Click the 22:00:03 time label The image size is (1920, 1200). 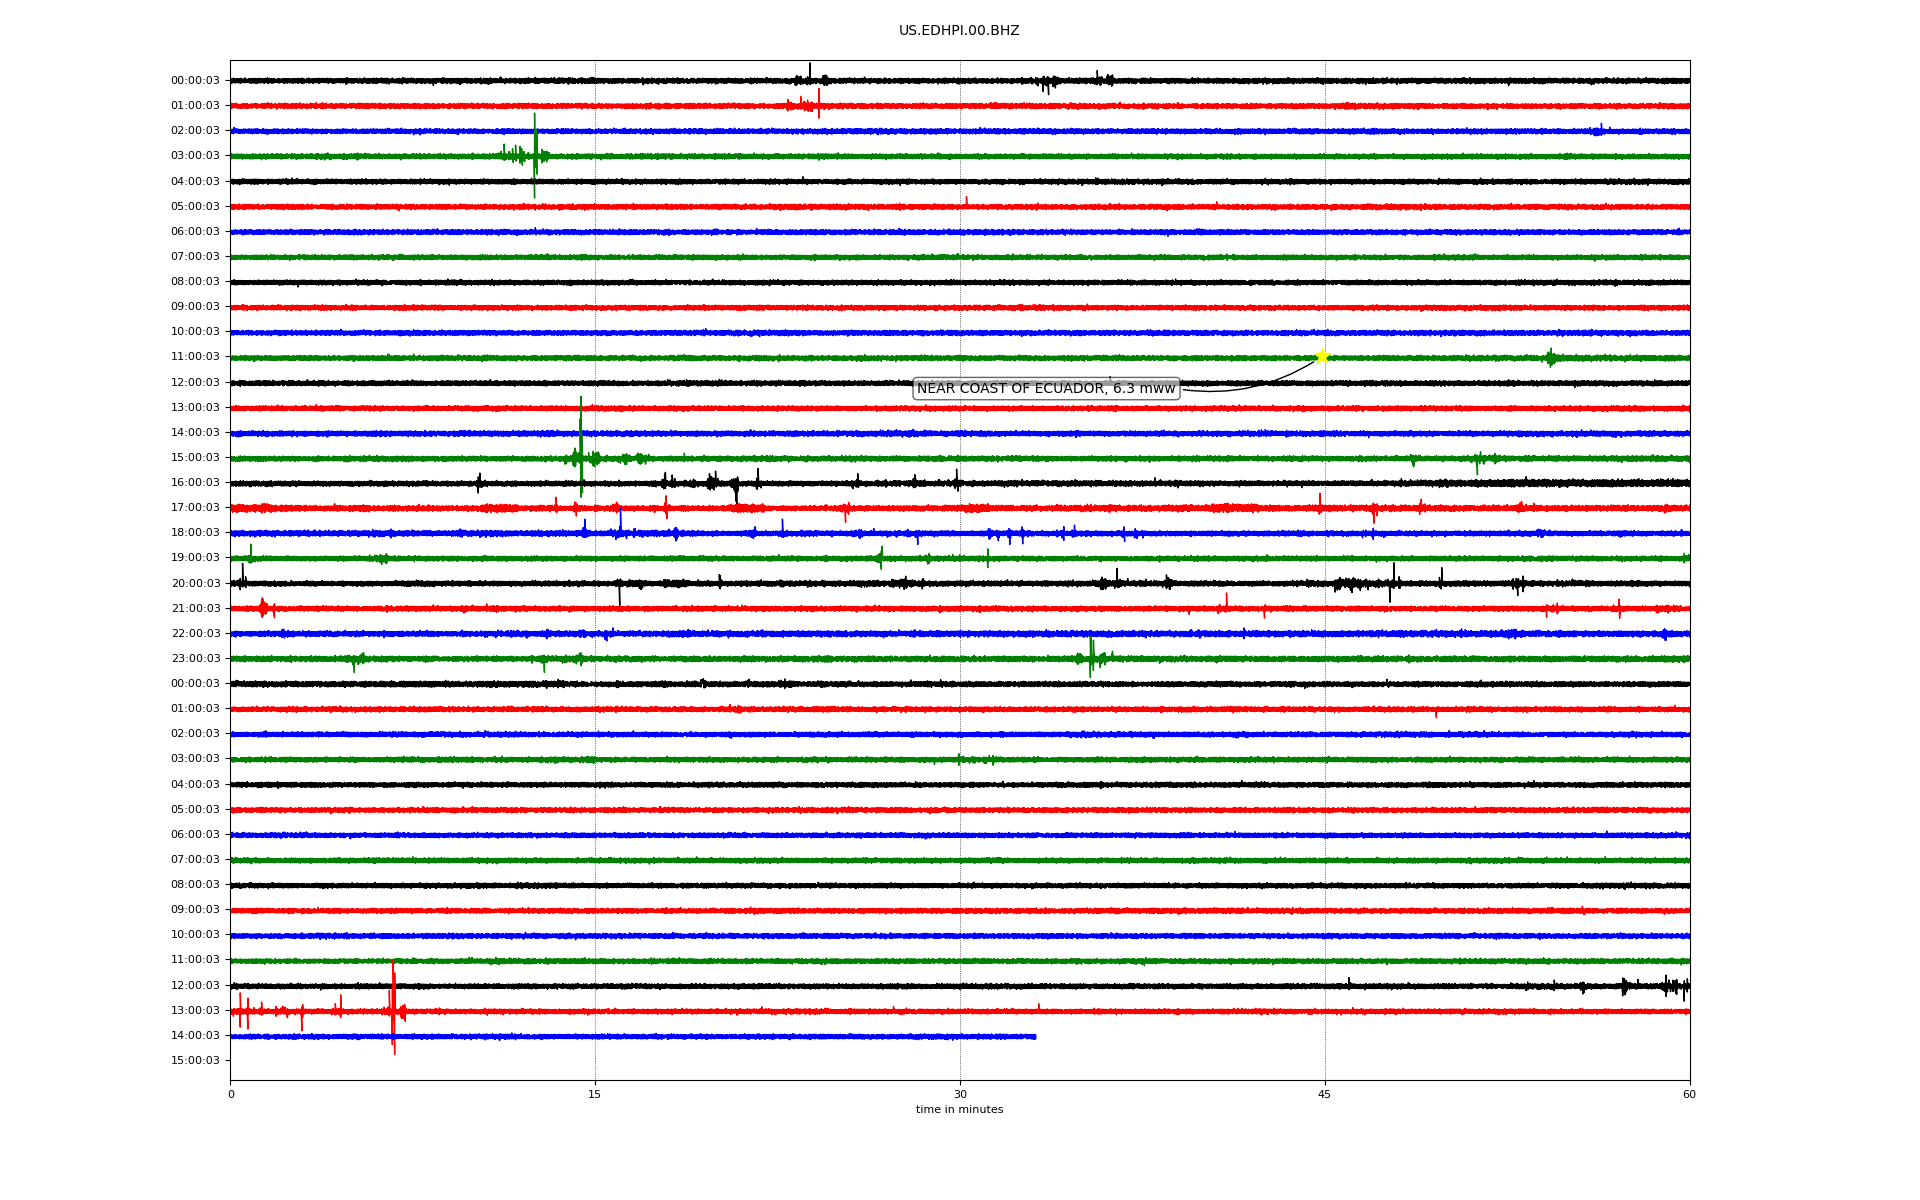point(195,633)
